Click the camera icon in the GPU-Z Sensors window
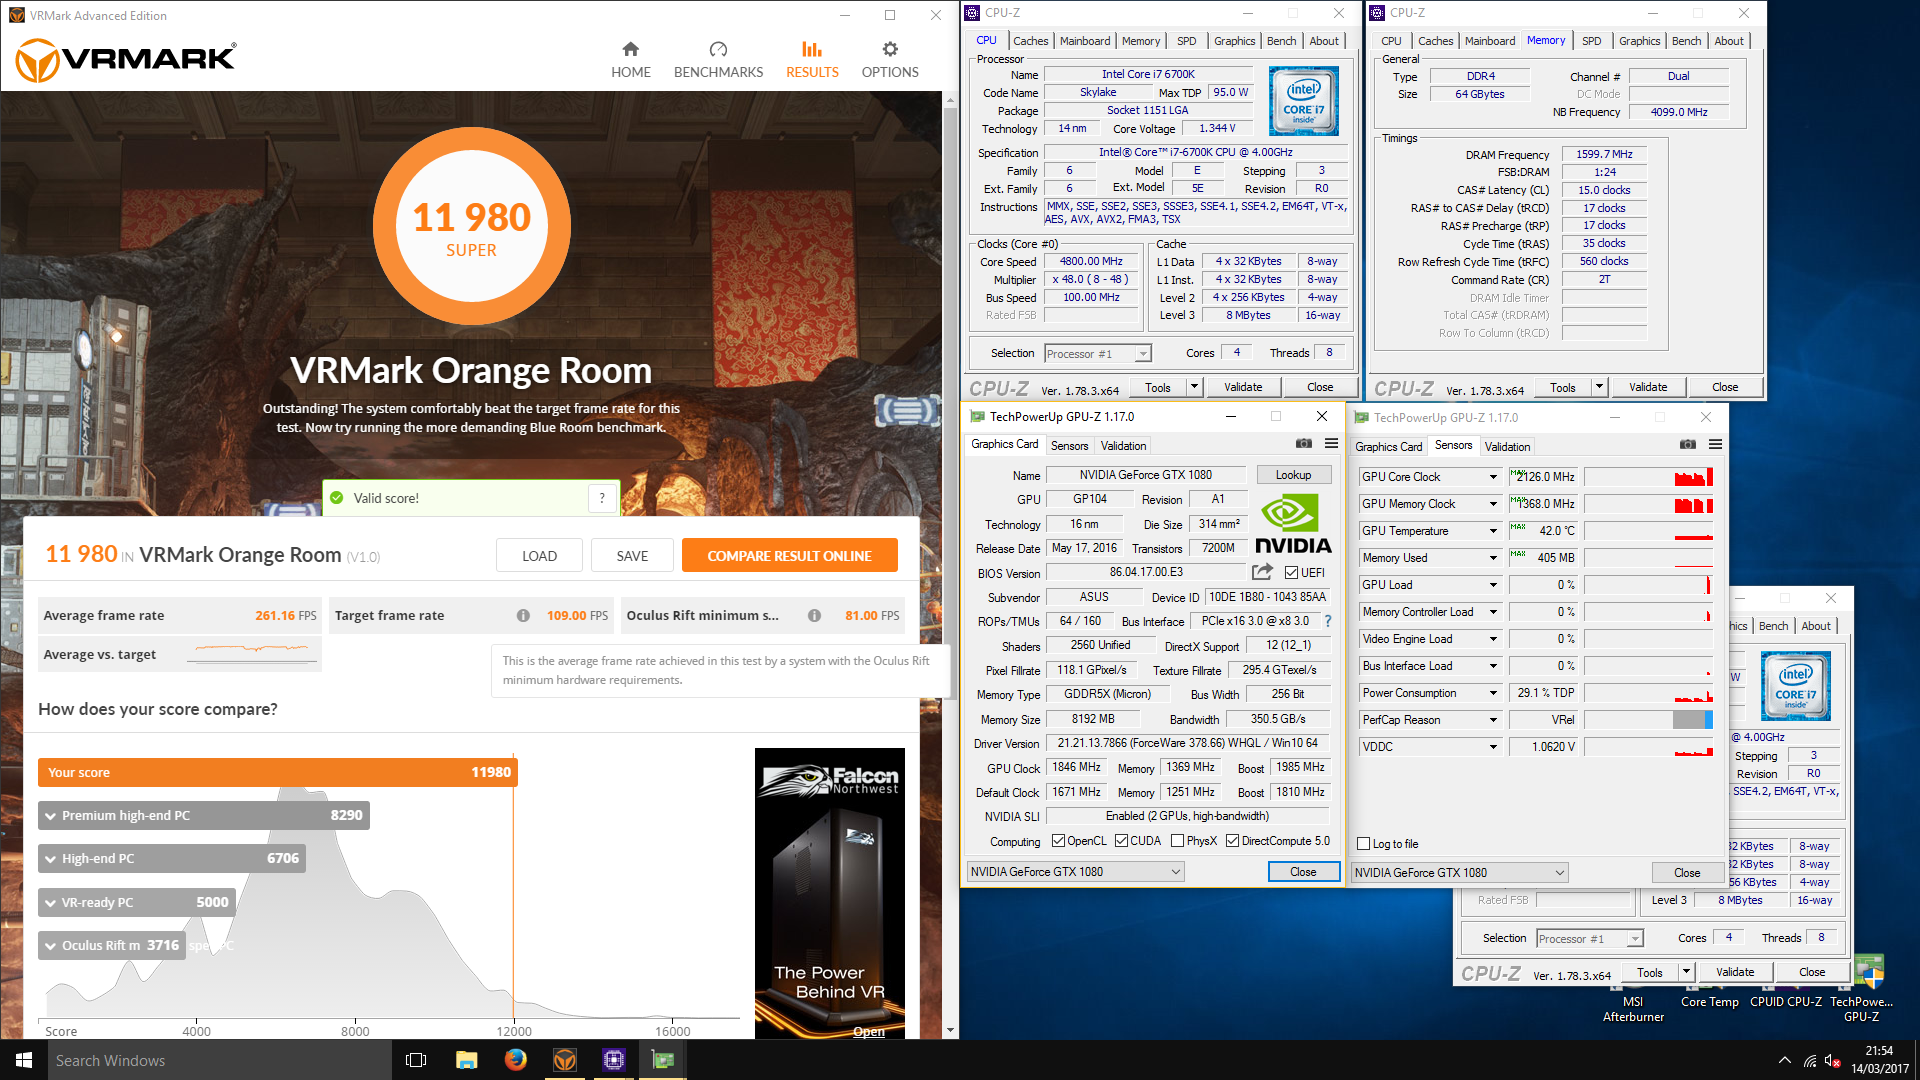The image size is (1920, 1080). pyautogui.click(x=1688, y=445)
